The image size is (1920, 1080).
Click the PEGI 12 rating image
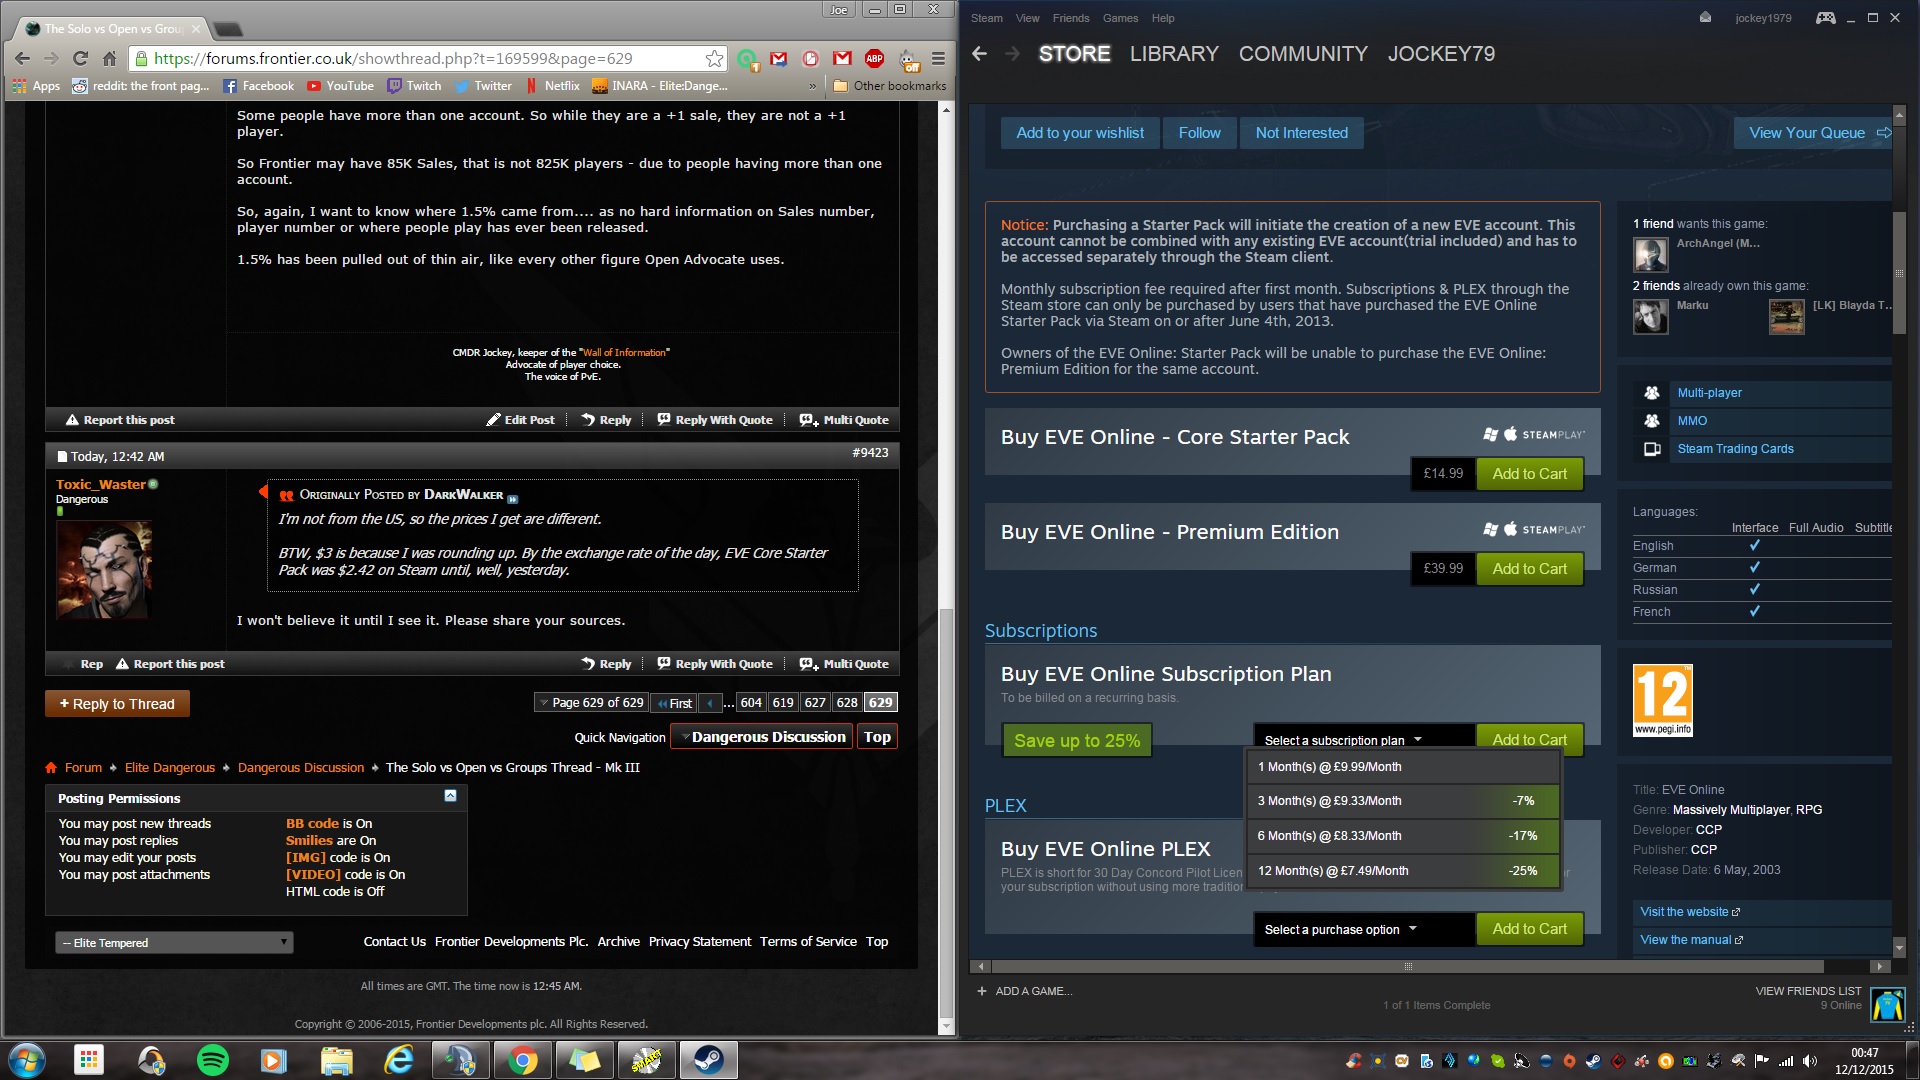[1662, 700]
